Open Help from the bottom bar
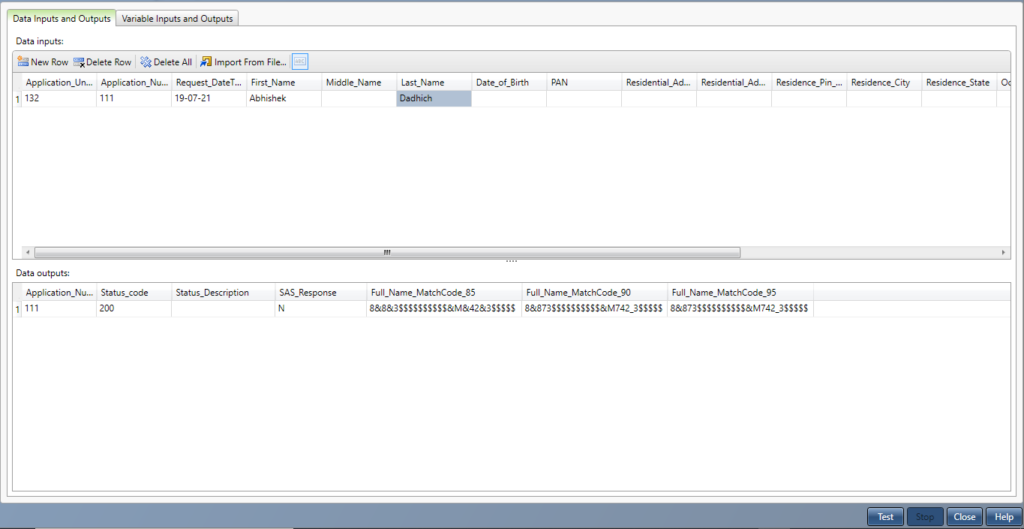 1003,517
